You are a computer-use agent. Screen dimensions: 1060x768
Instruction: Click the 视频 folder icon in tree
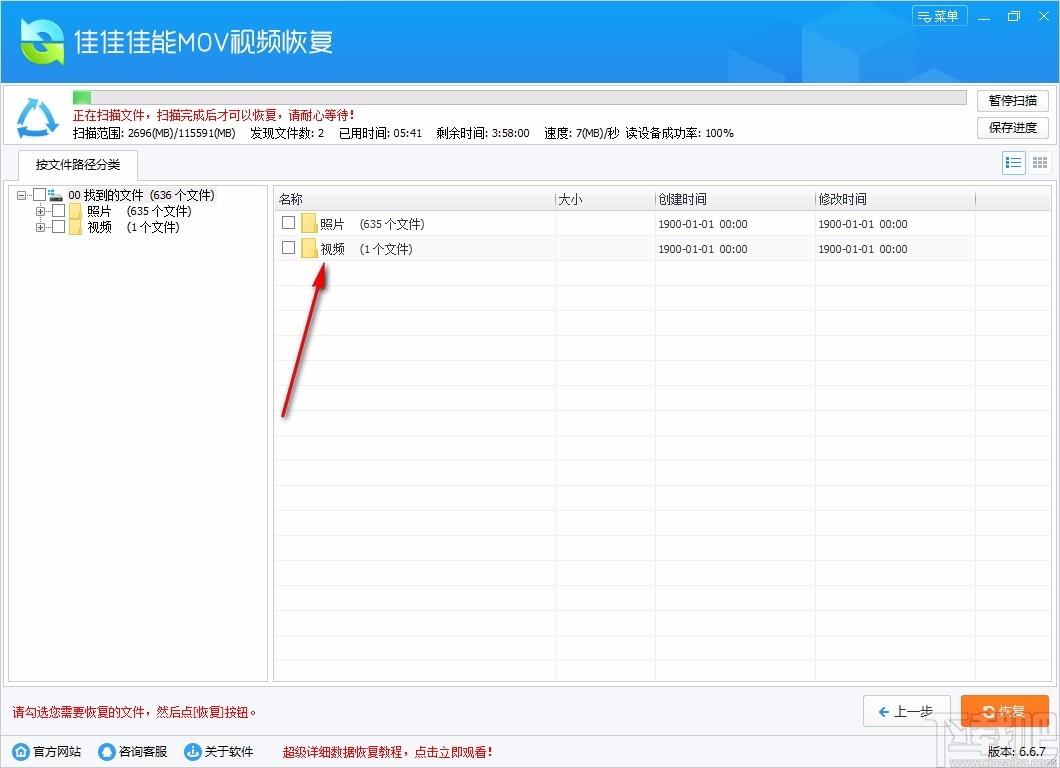pyautogui.click(x=75, y=227)
